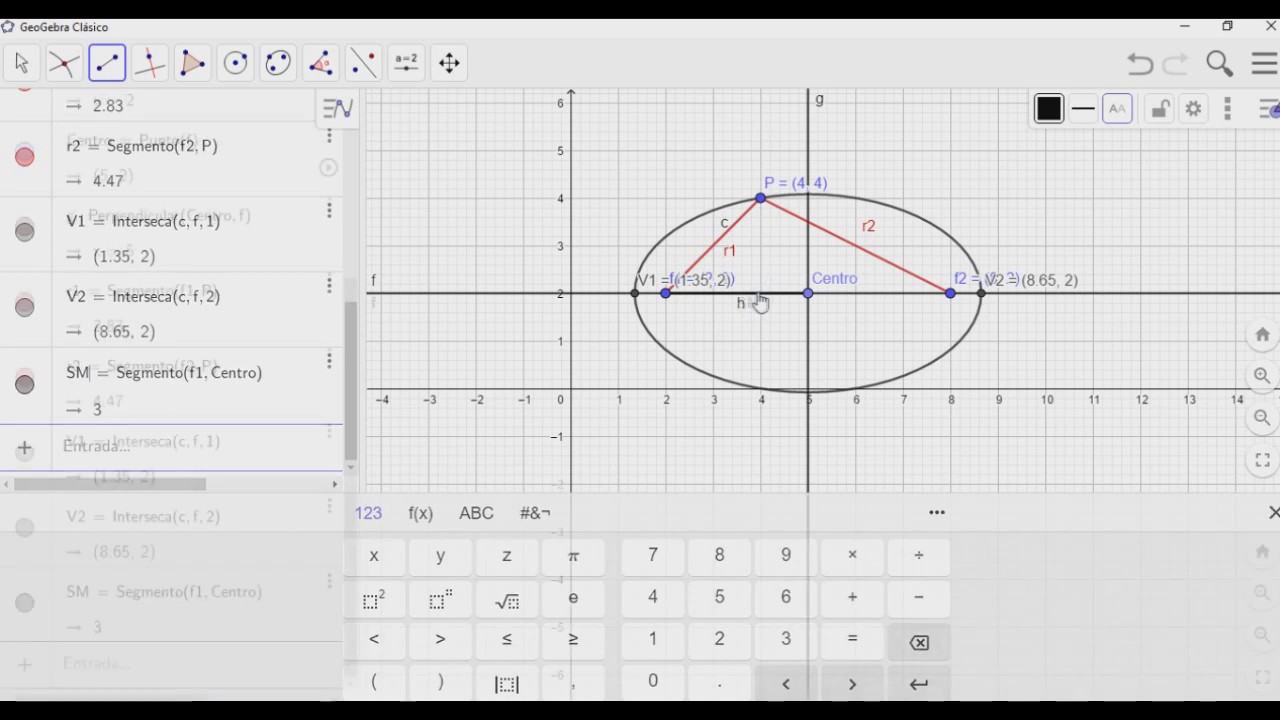Open the main hamburger menu

pyautogui.click(x=1265, y=64)
